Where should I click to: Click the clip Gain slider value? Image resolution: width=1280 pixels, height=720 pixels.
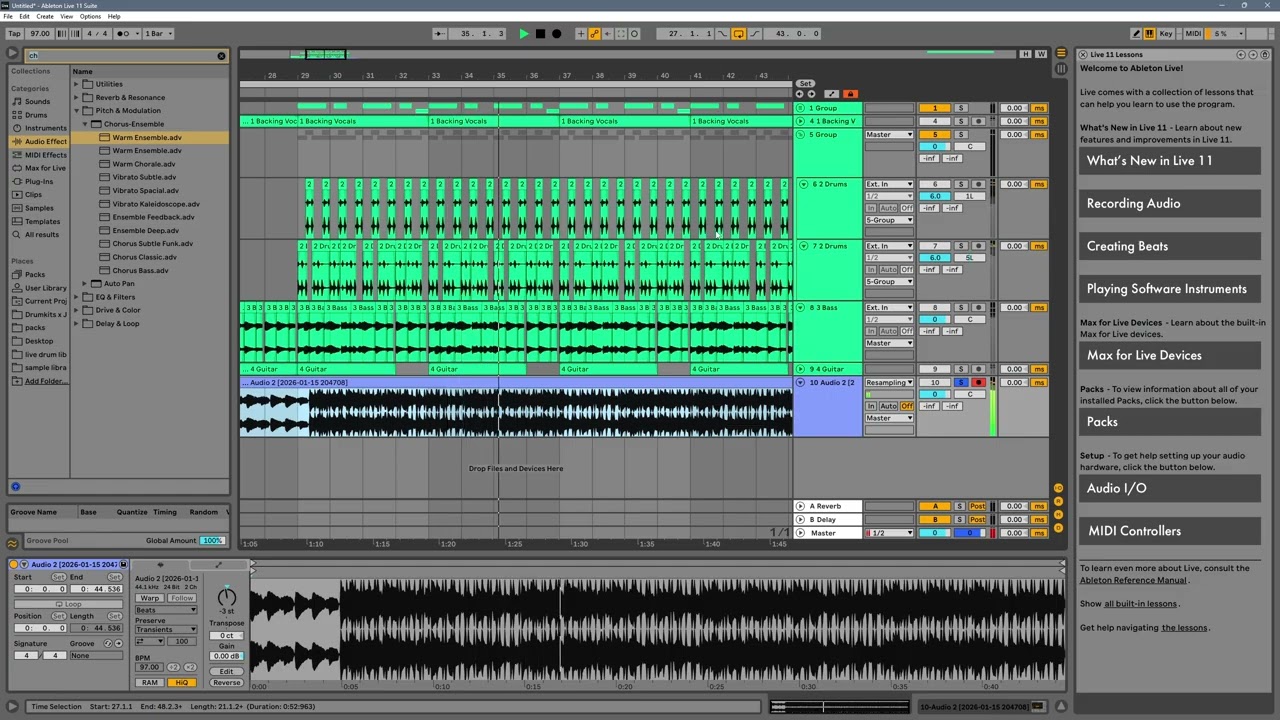pyautogui.click(x=227, y=657)
